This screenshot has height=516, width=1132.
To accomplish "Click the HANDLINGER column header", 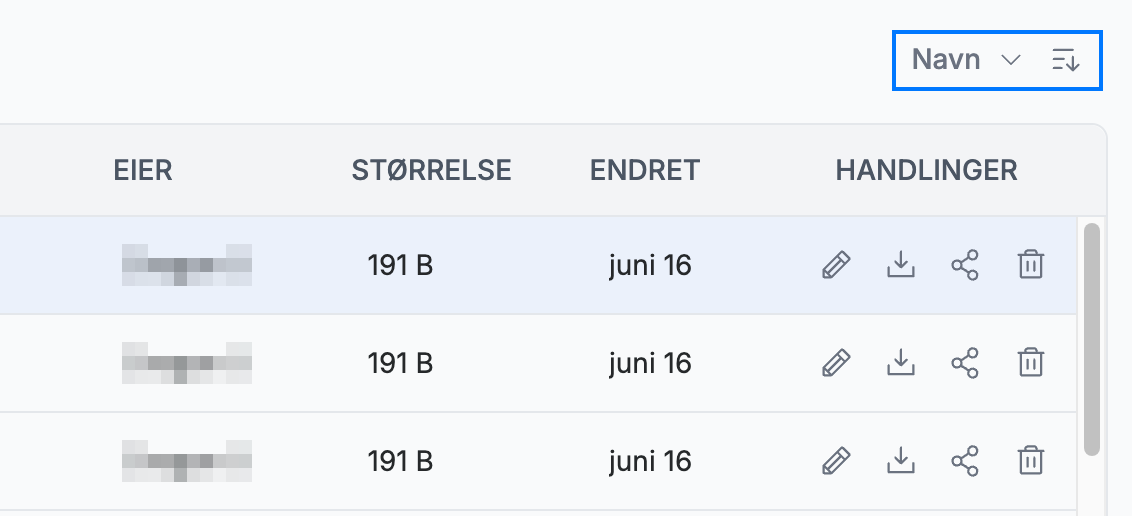I will (926, 171).
